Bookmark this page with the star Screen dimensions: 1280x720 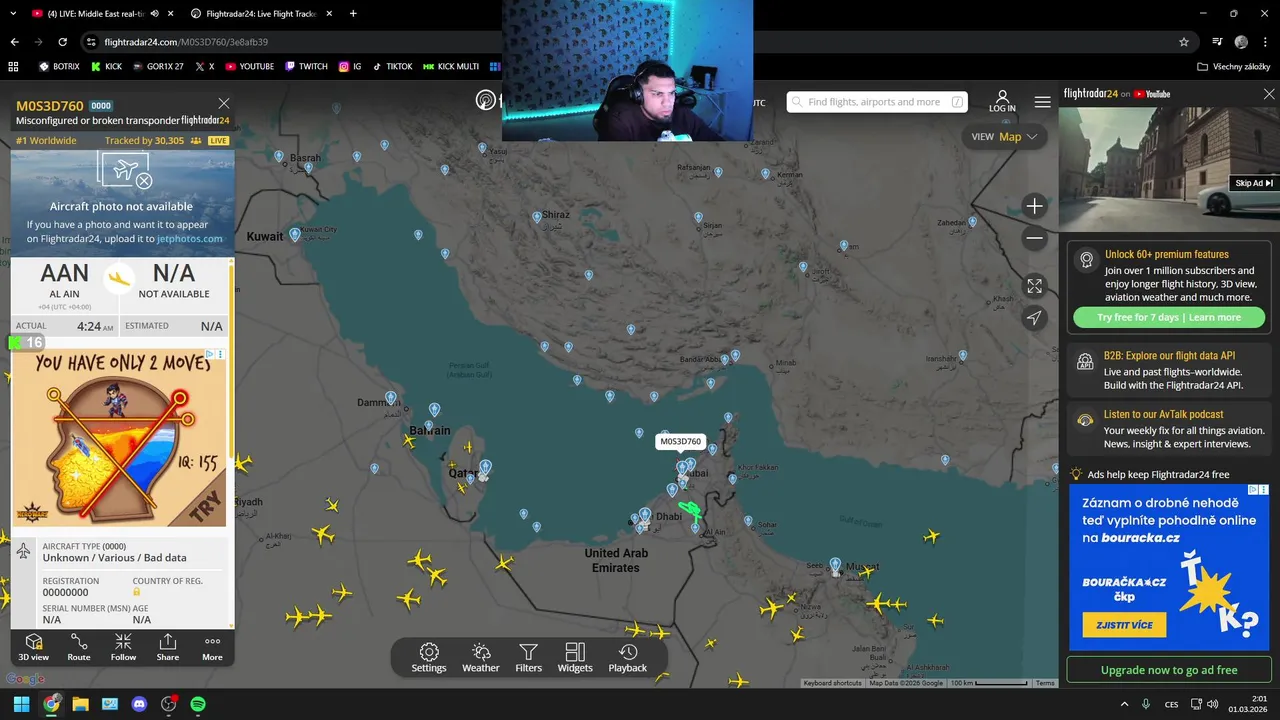click(1184, 42)
